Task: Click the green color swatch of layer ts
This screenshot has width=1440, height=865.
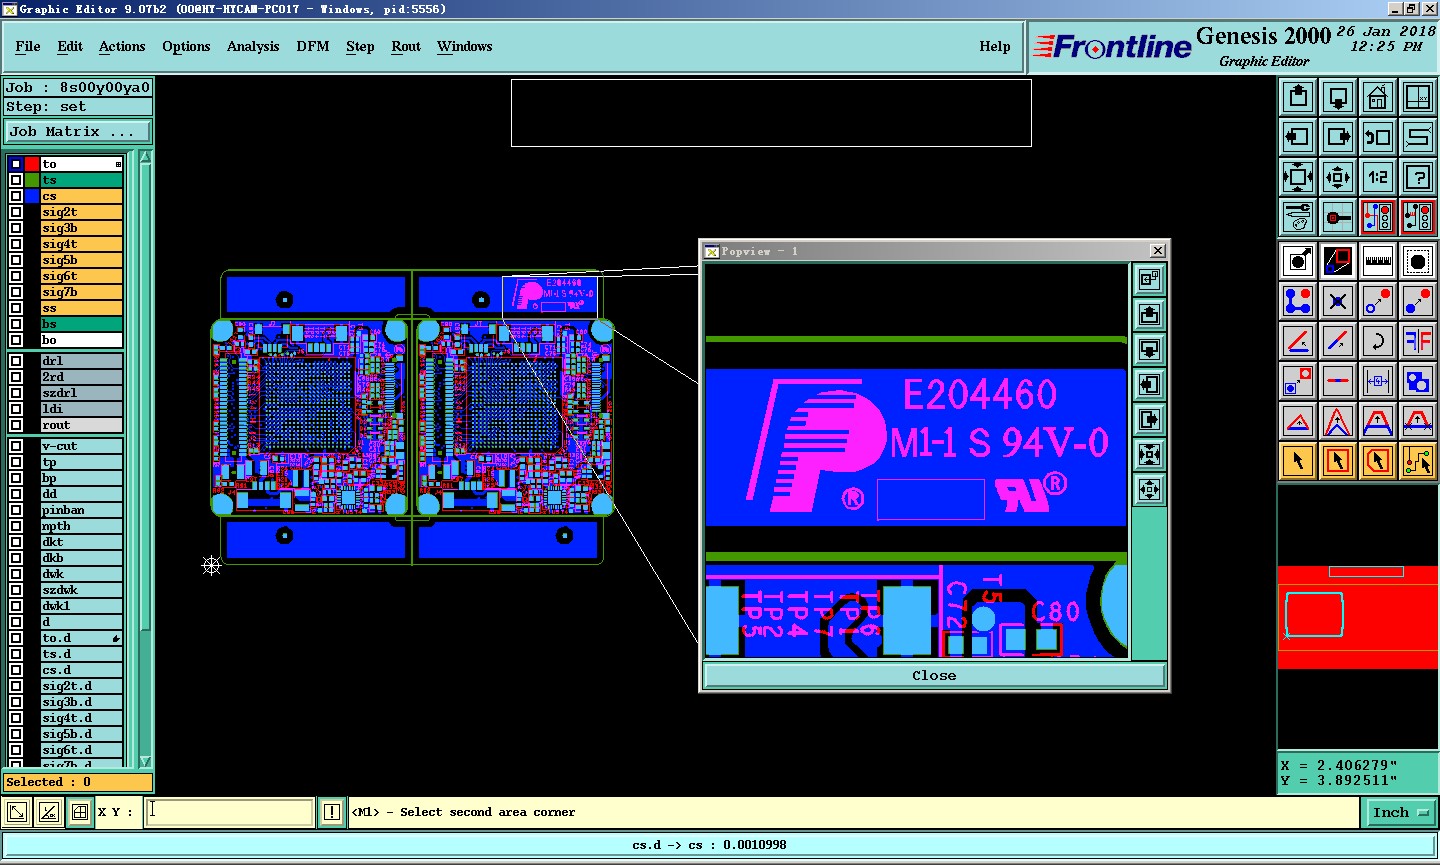Action: click(x=32, y=180)
